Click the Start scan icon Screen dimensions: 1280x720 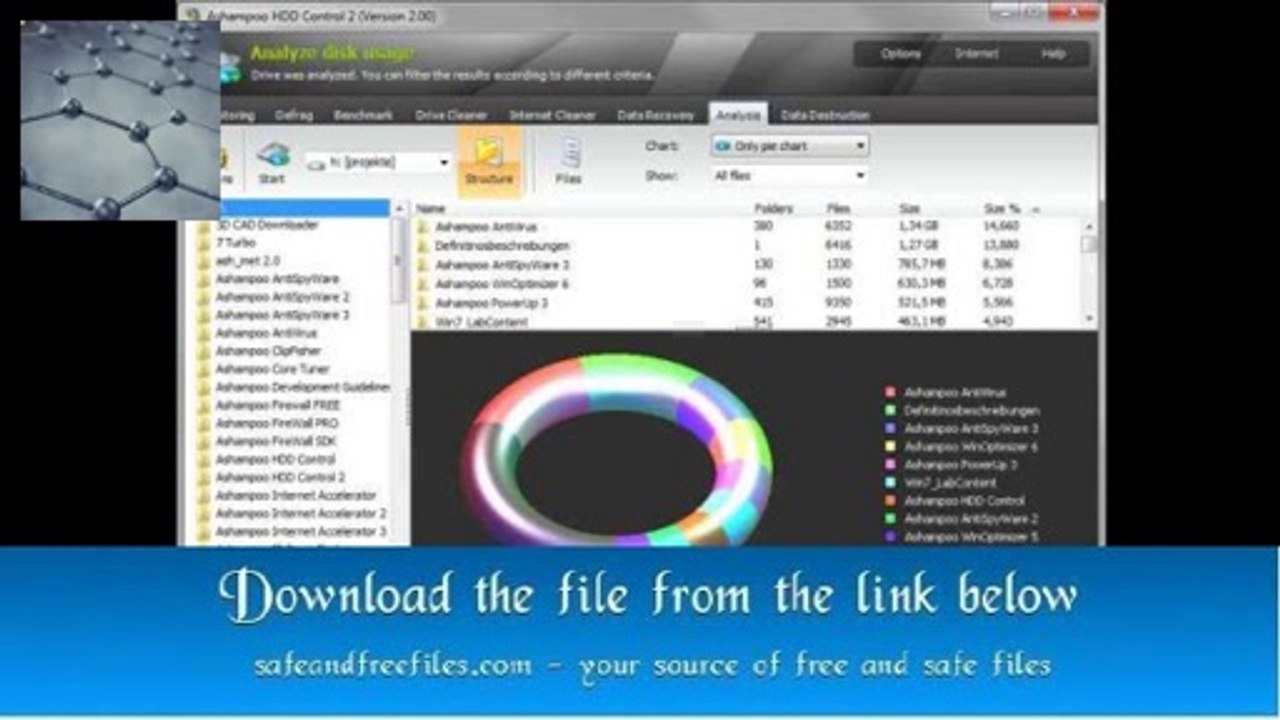pos(272,155)
